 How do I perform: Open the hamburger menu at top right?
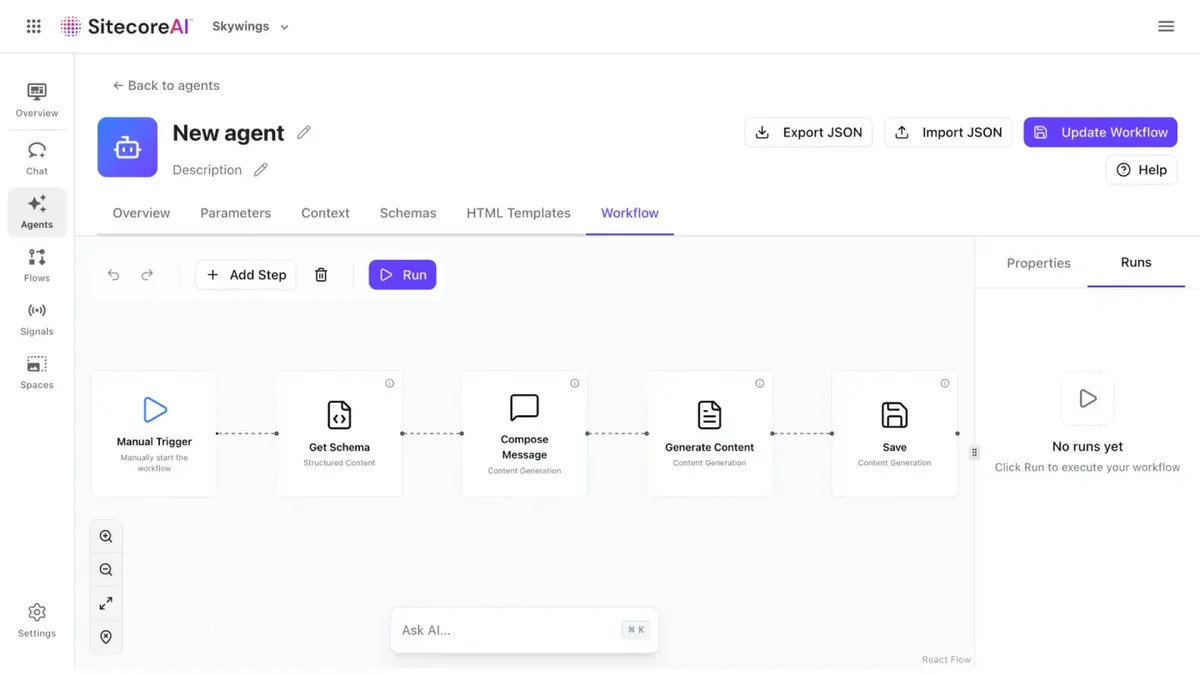1166,27
